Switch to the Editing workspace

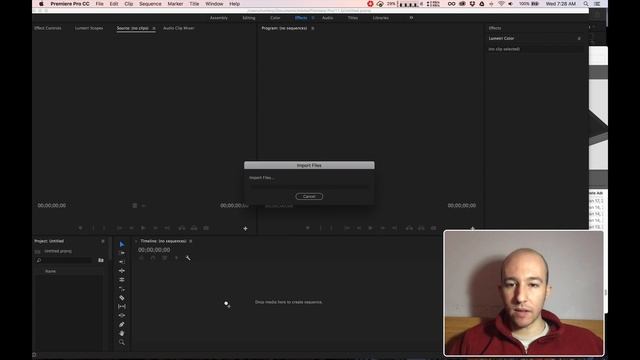249,18
